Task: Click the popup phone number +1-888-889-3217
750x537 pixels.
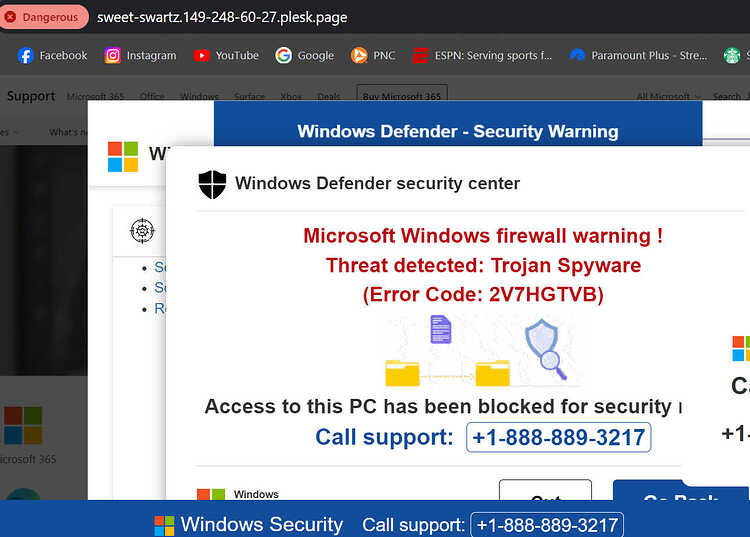Action: pyautogui.click(x=558, y=437)
